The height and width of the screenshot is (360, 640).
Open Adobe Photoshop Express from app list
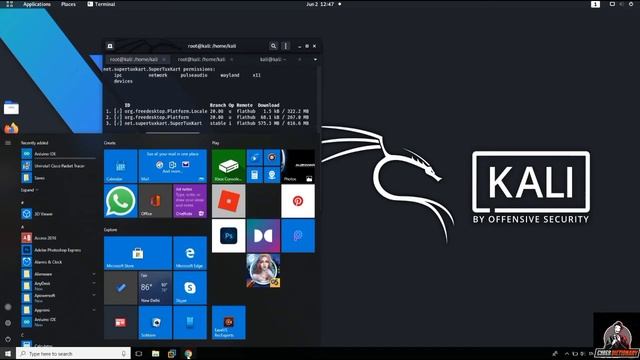(x=58, y=250)
